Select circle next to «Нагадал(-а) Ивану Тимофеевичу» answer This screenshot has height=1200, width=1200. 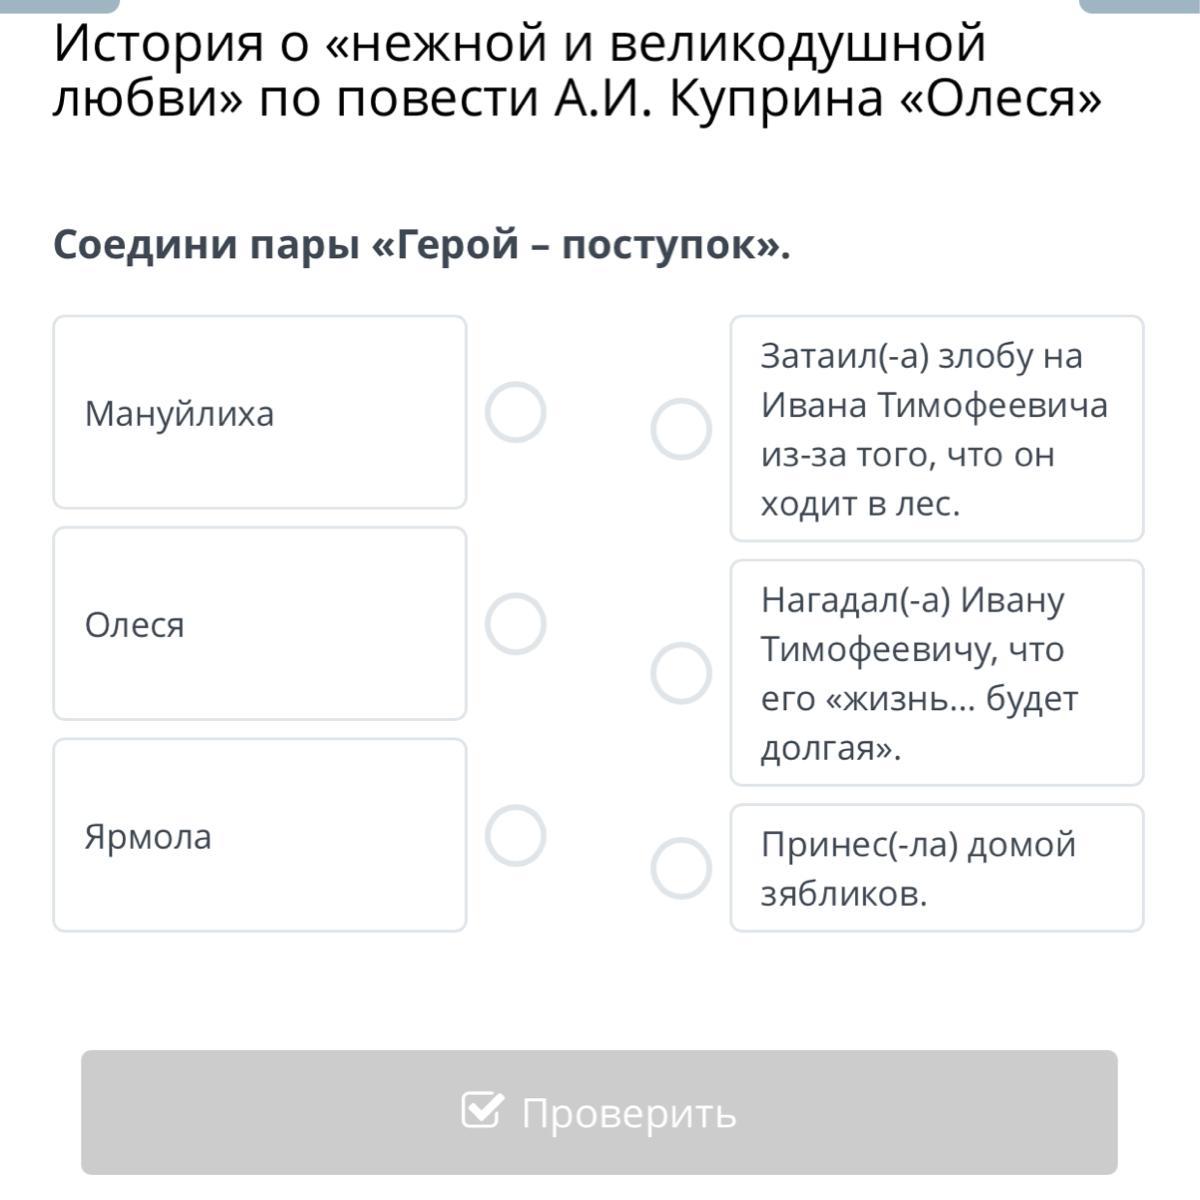tap(681, 673)
